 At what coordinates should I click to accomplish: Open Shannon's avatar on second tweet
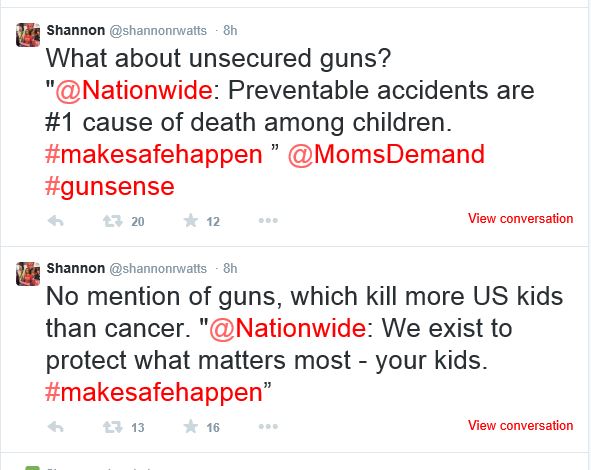pyautogui.click(x=28, y=274)
